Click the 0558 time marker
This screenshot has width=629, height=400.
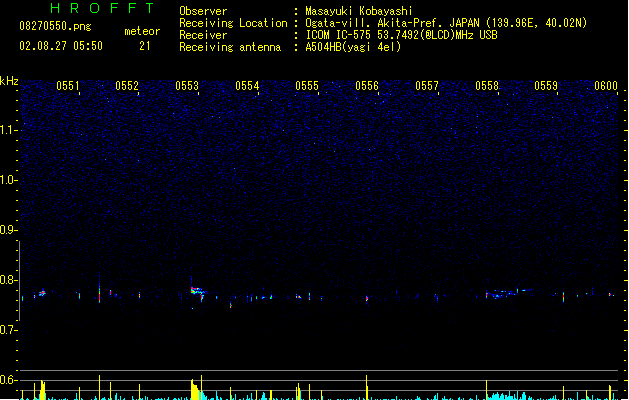coord(487,86)
